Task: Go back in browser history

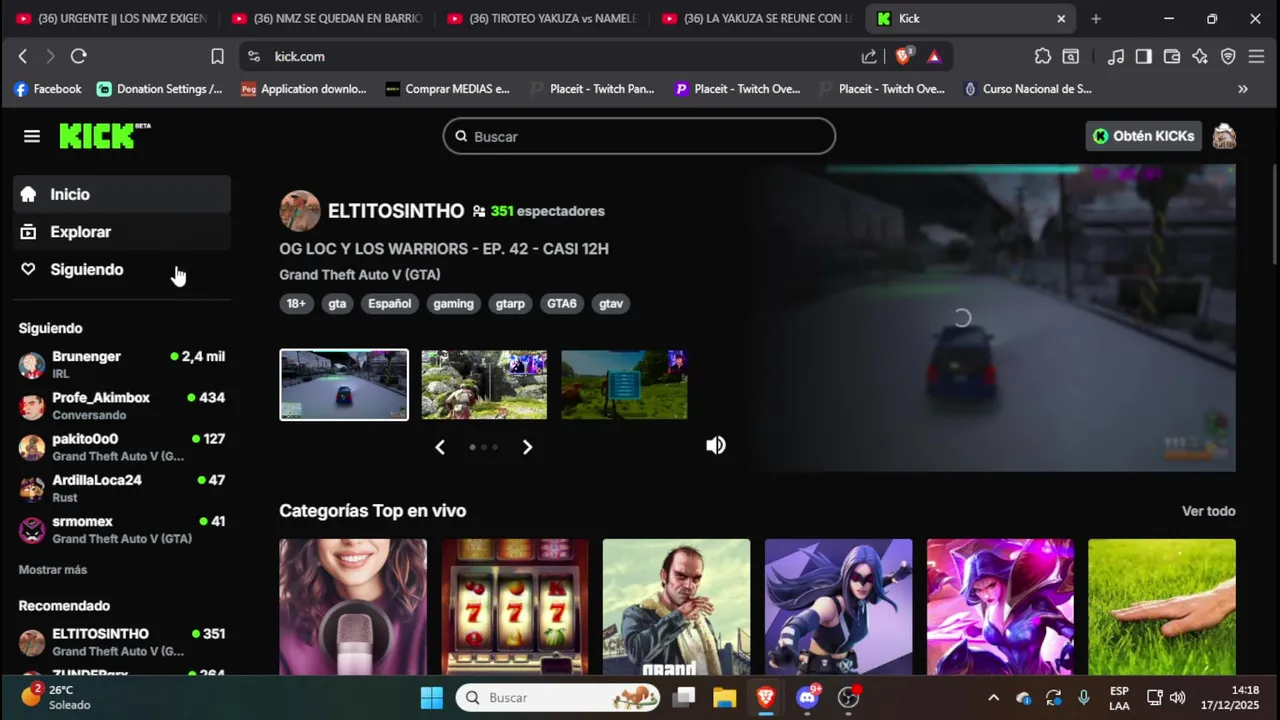Action: click(x=23, y=57)
